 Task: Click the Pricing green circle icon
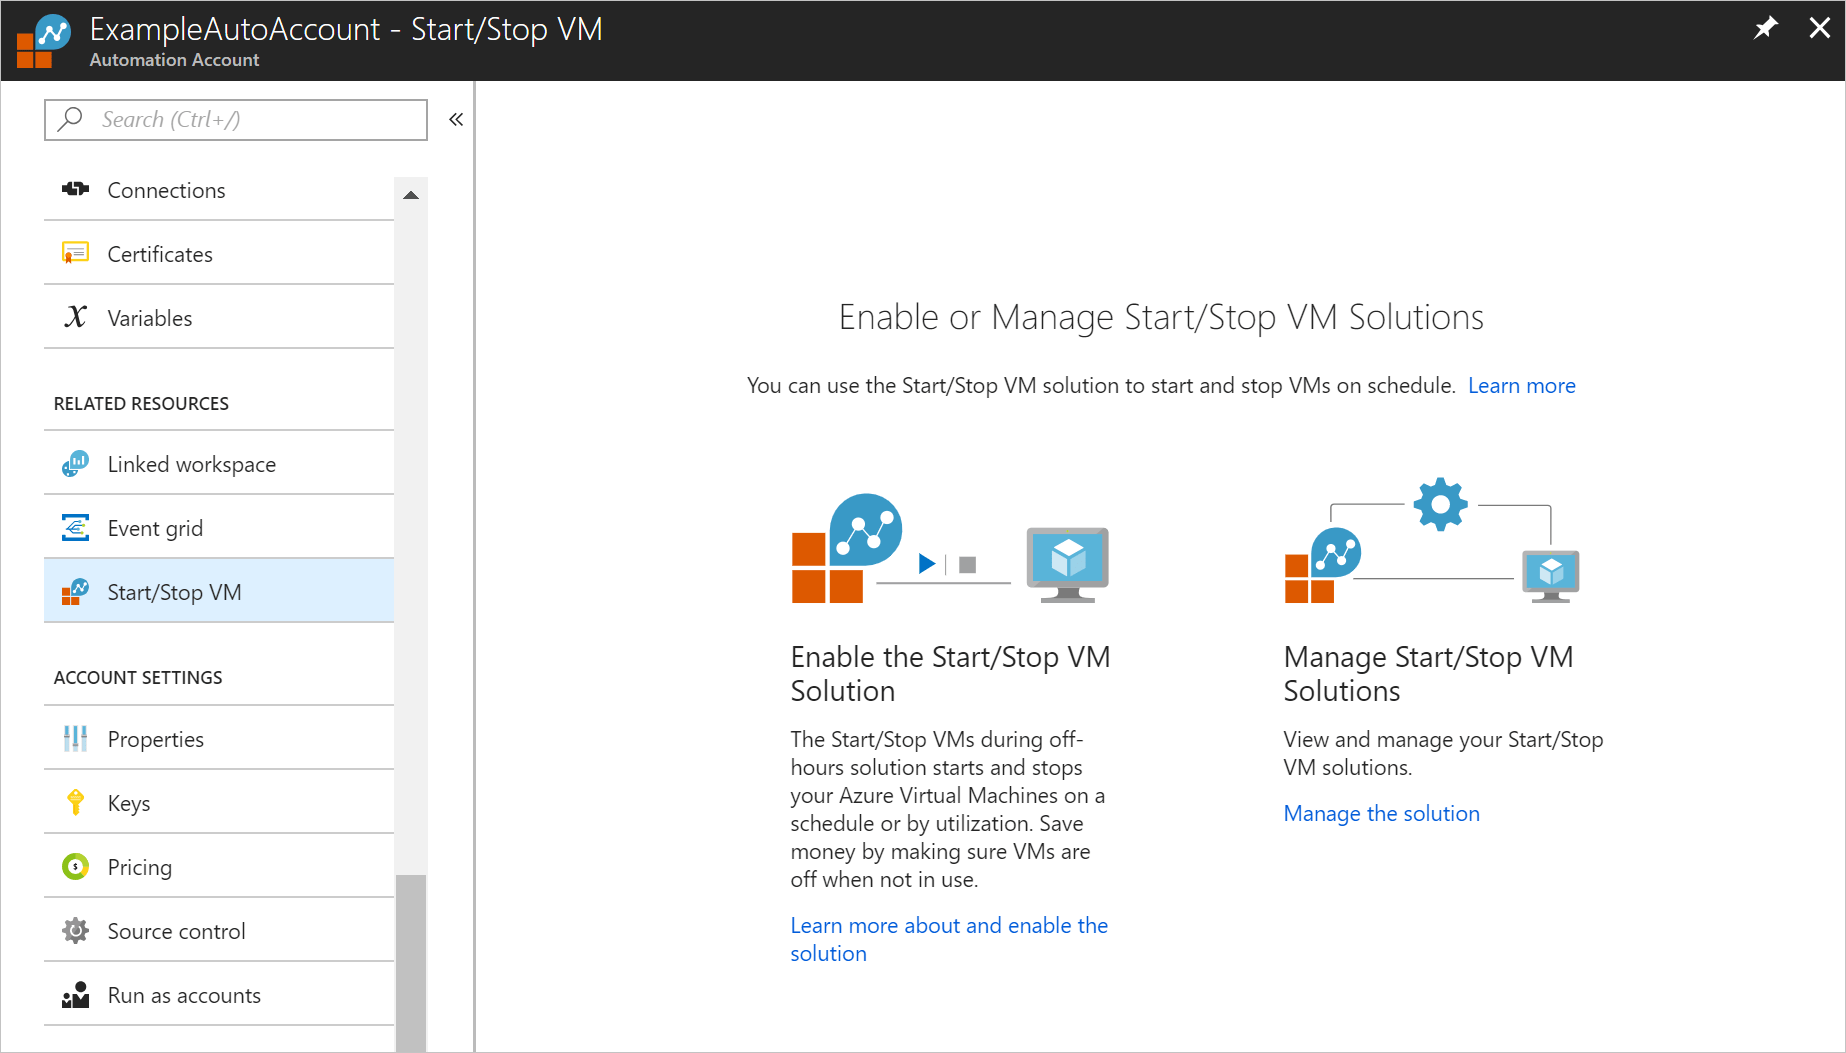pyautogui.click(x=75, y=867)
